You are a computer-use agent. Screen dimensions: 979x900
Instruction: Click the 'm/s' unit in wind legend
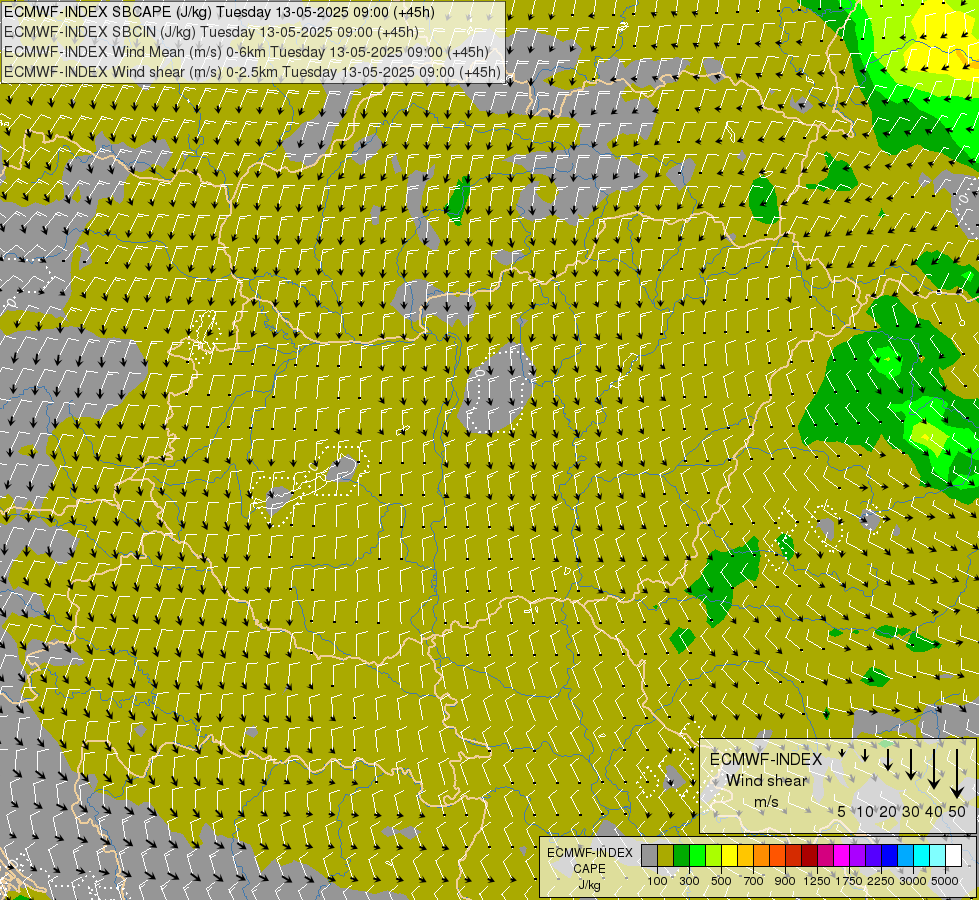click(767, 801)
